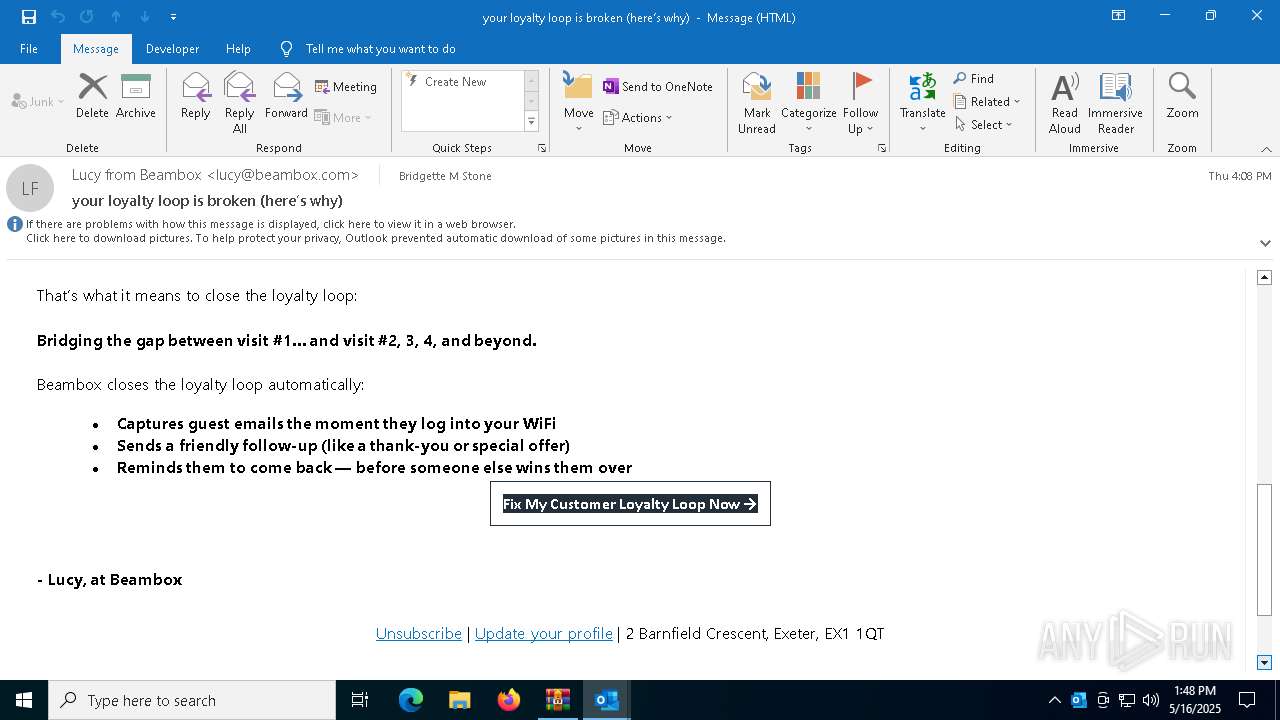
Task: Open Immersive Reader
Action: point(1115,103)
